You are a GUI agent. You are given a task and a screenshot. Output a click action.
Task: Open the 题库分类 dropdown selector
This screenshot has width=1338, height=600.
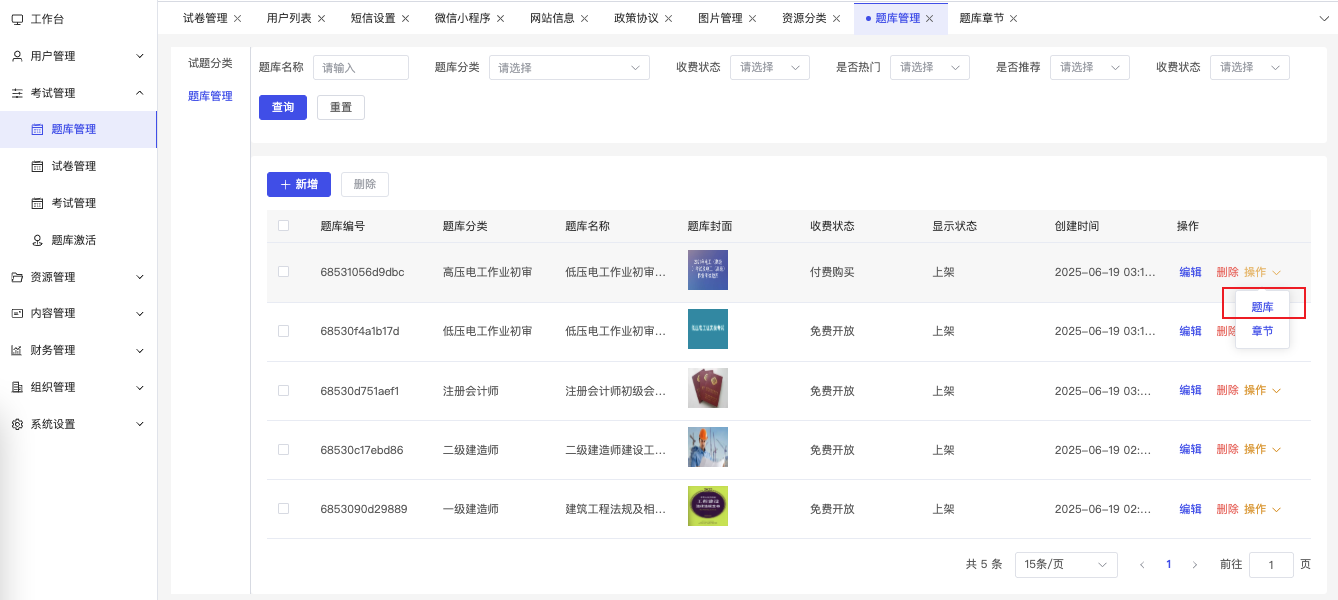[x=569, y=67]
